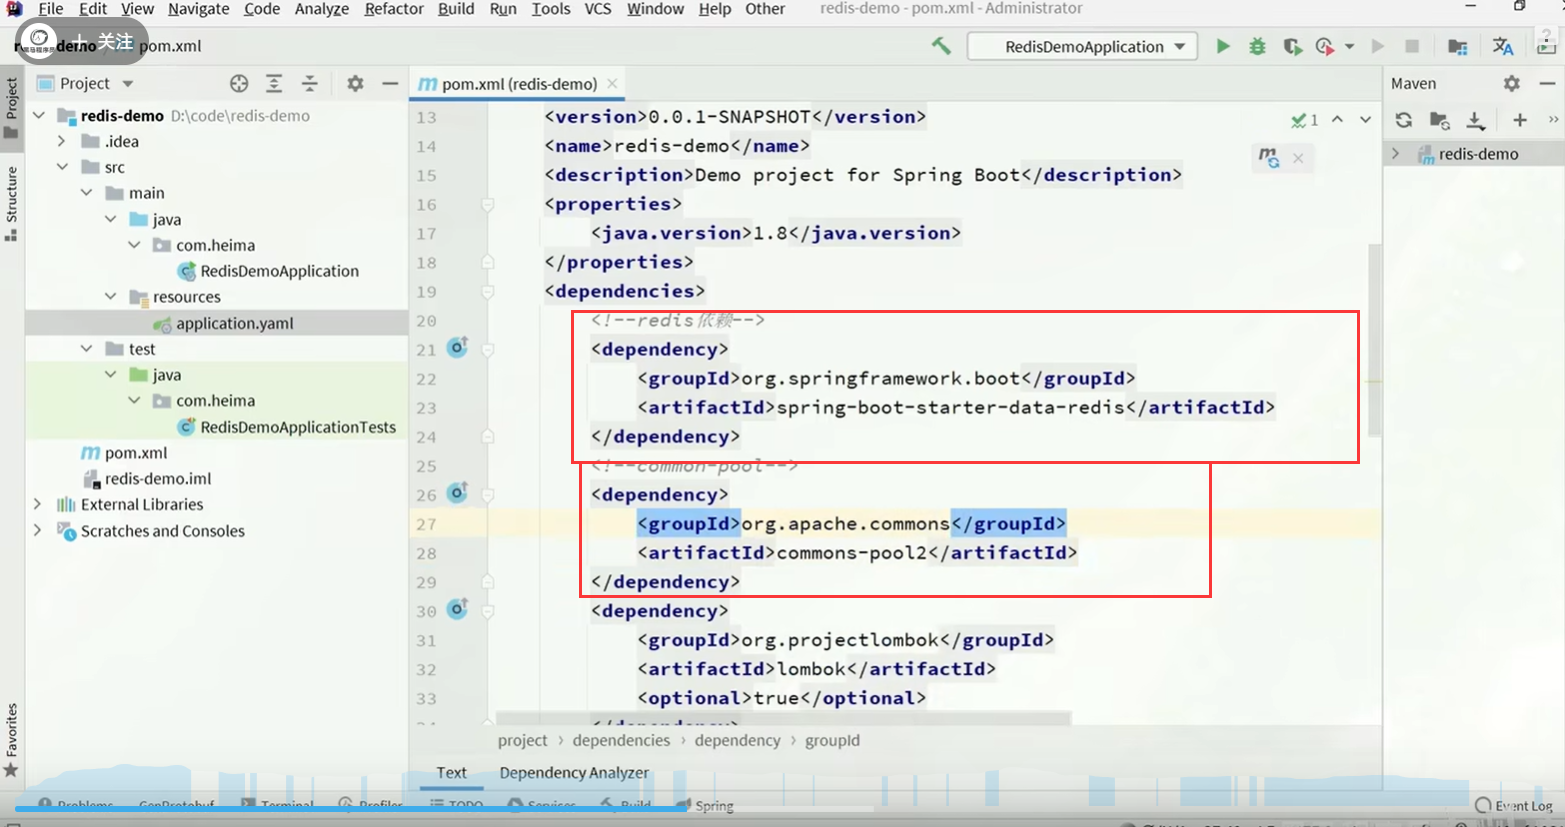Open the VCS menu
The height and width of the screenshot is (827, 1565).
point(598,9)
